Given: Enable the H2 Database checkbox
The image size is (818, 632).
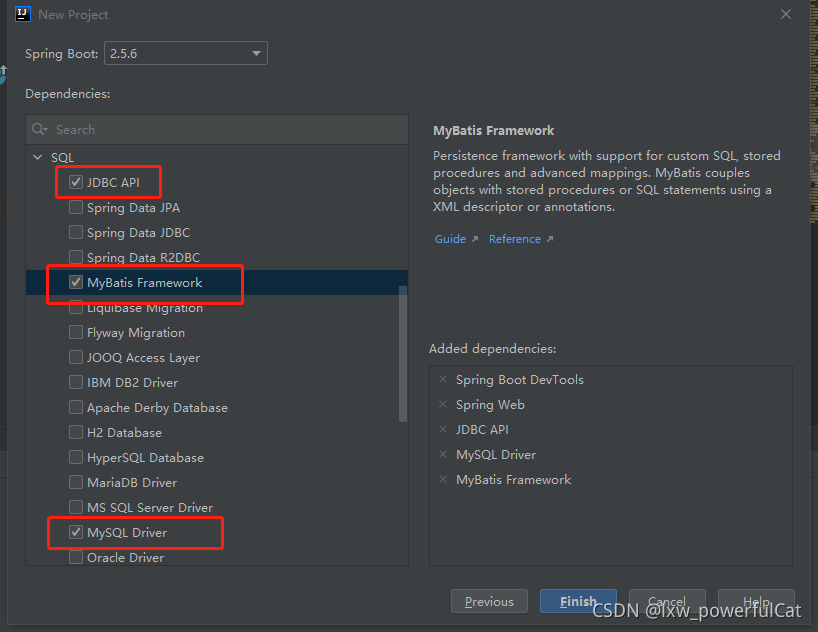Looking at the screenshot, I should [76, 433].
